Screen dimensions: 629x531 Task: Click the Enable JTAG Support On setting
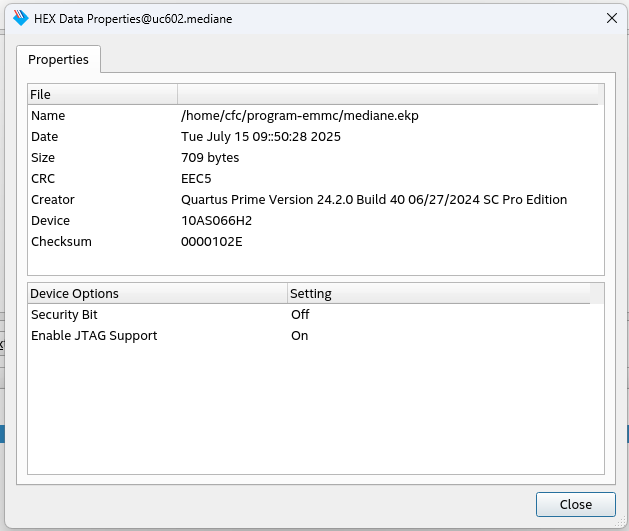[x=299, y=336]
